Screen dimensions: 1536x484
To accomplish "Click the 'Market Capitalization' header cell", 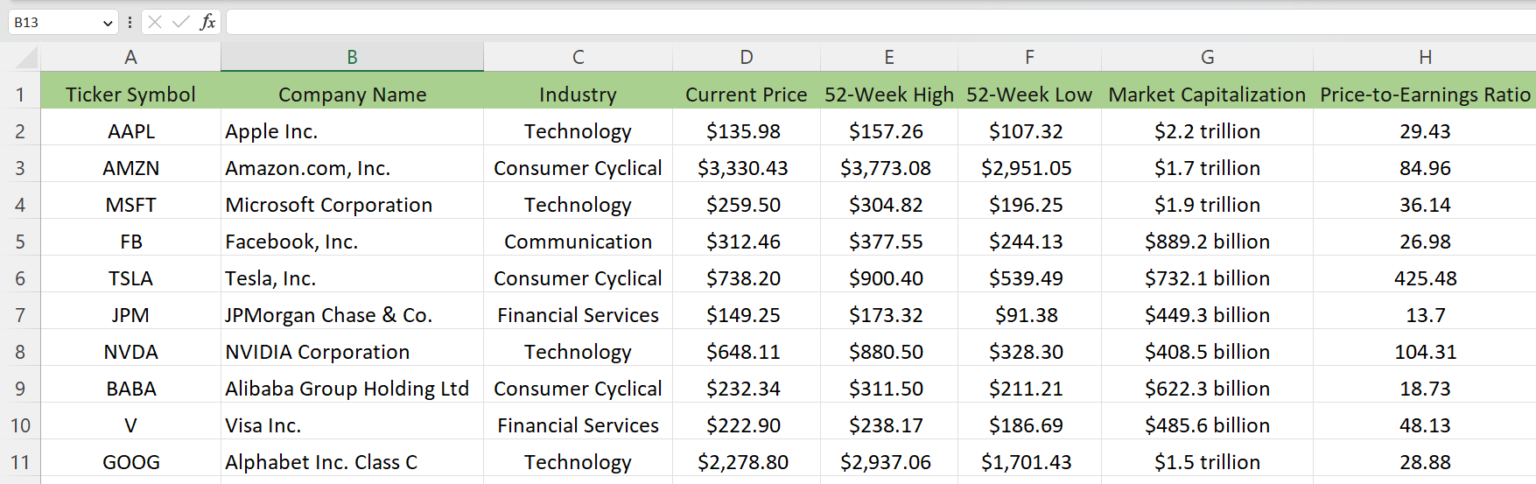I will (1207, 95).
